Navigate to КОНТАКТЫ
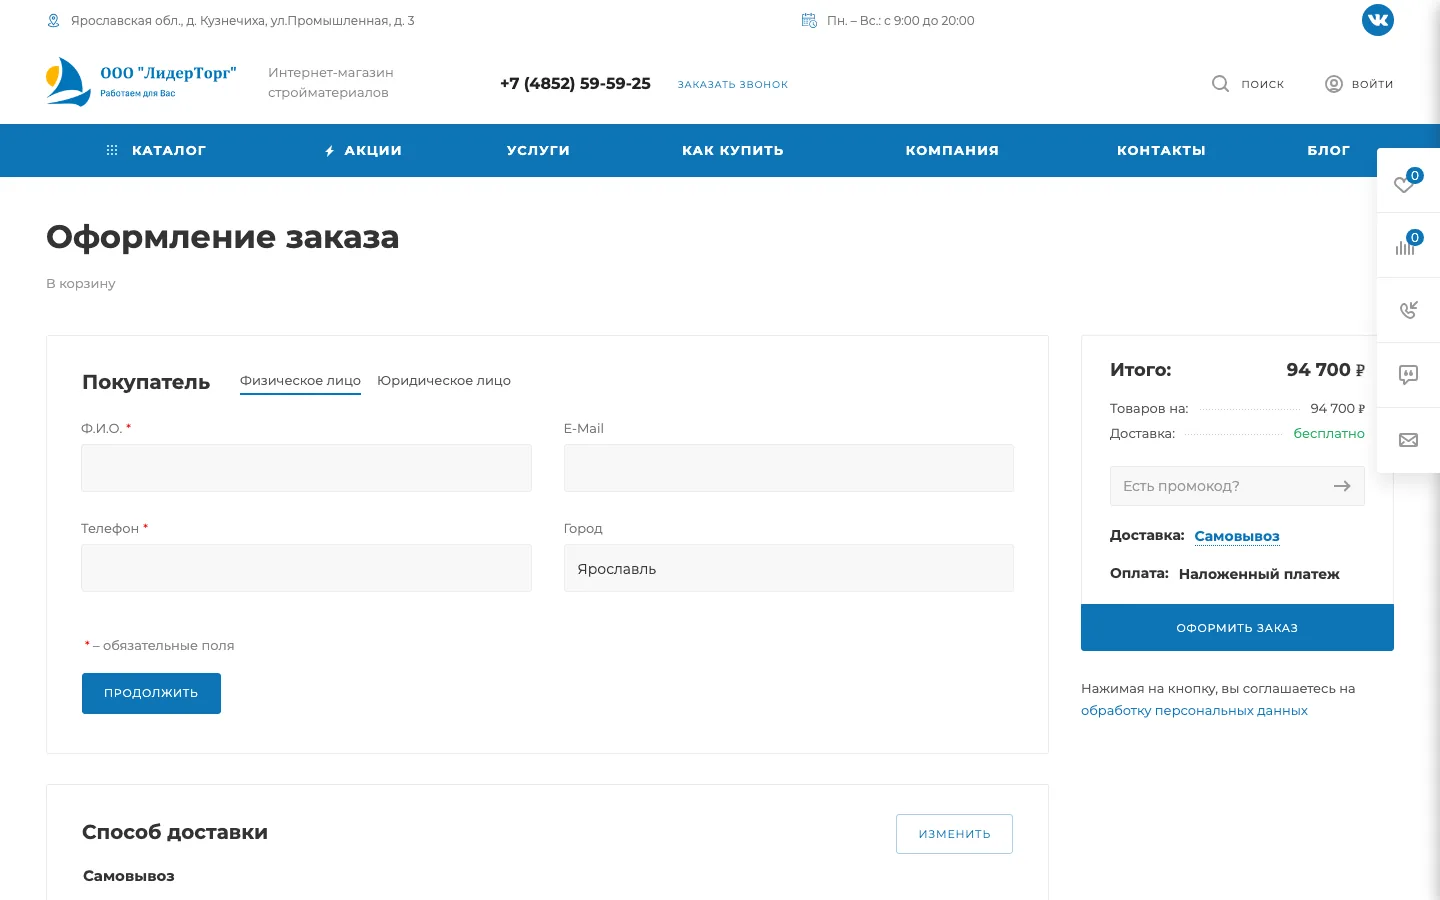This screenshot has width=1440, height=900. [x=1161, y=150]
